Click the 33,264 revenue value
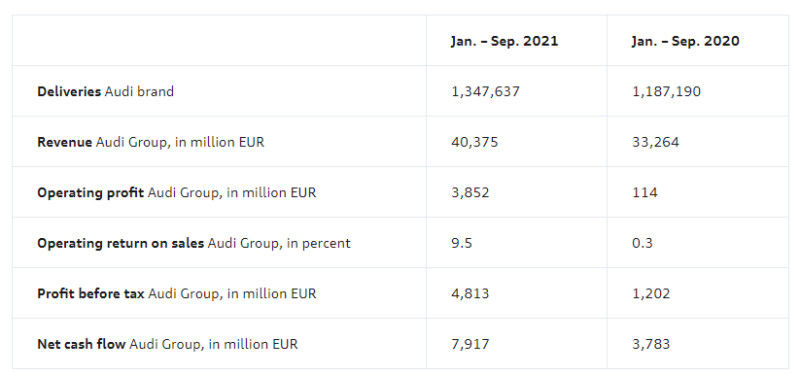Screen dimensions: 800x375 point(656,142)
